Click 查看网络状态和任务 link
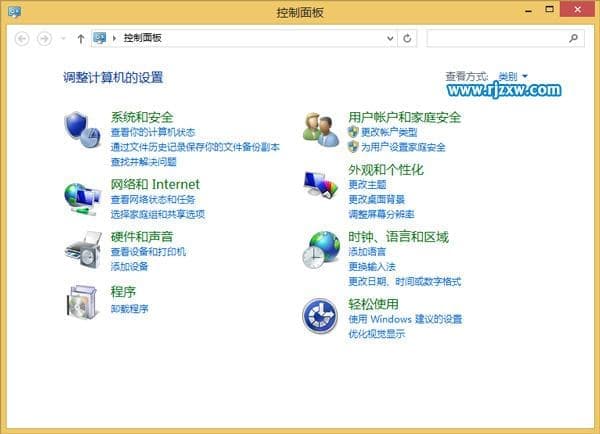The width and height of the screenshot is (600, 434). (x=153, y=199)
